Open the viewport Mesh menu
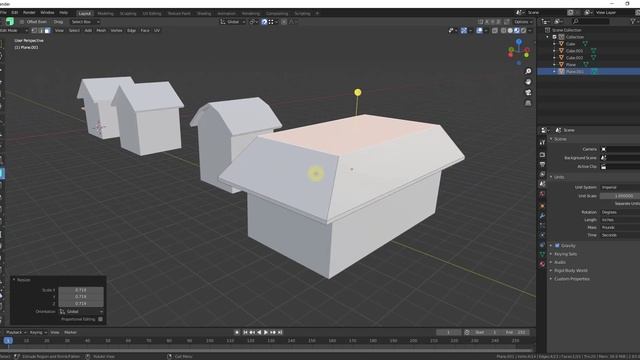 click(101, 31)
